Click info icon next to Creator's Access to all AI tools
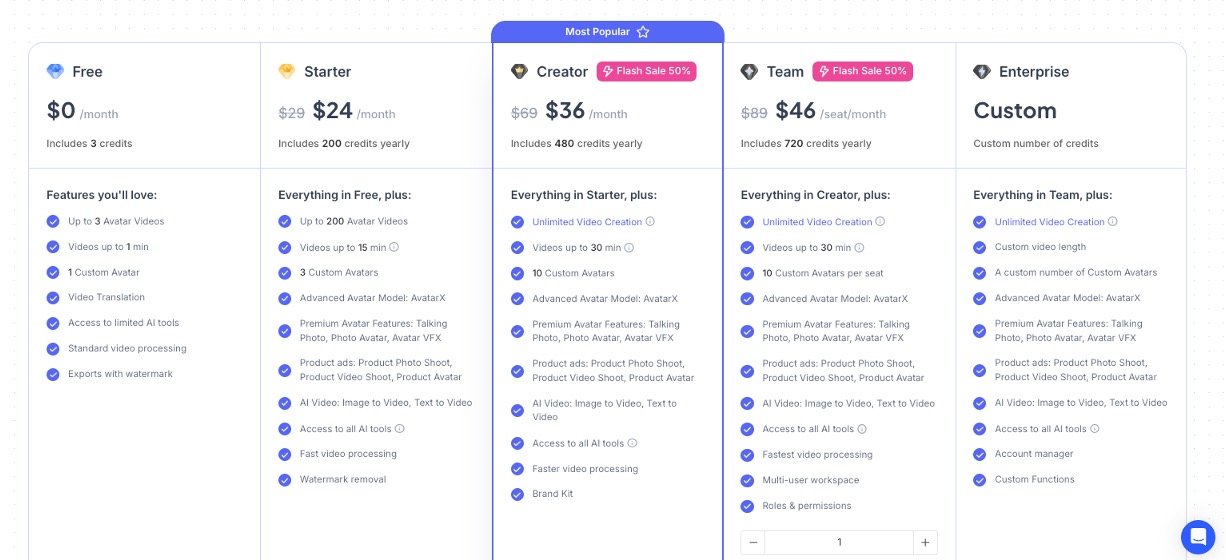1226x560 pixels. [x=632, y=443]
